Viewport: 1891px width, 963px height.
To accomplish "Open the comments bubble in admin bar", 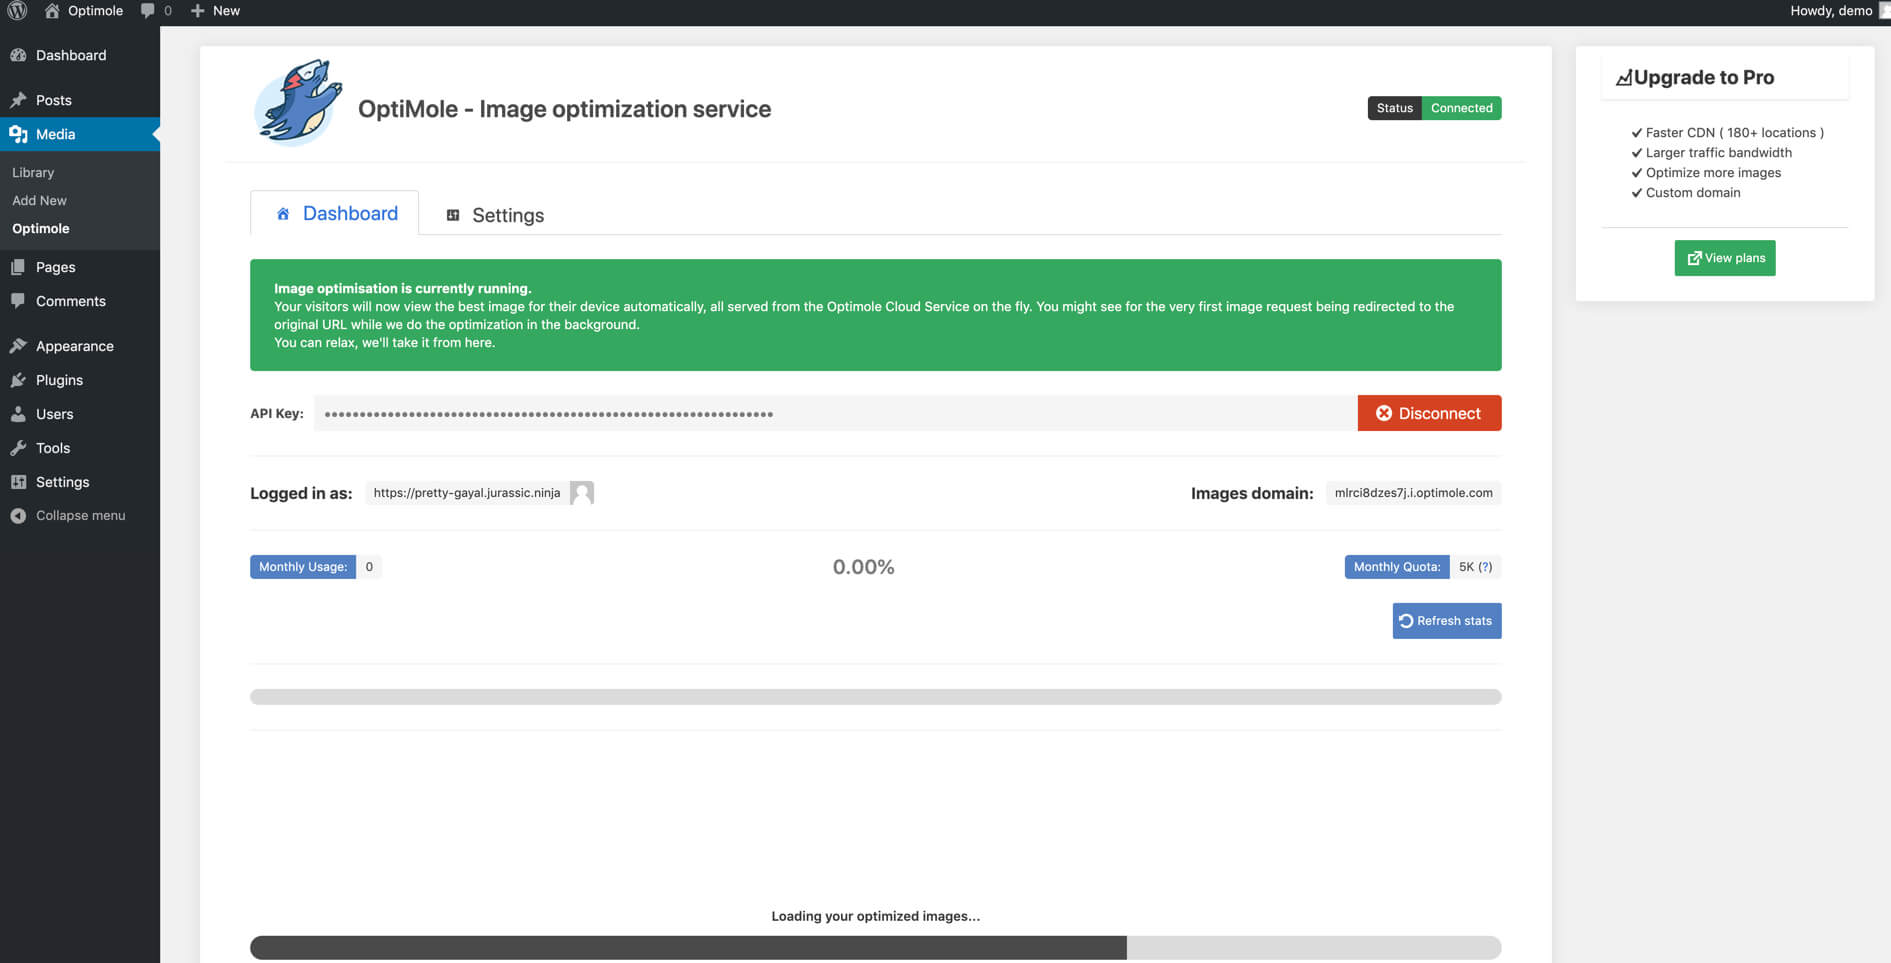I will 148,11.
